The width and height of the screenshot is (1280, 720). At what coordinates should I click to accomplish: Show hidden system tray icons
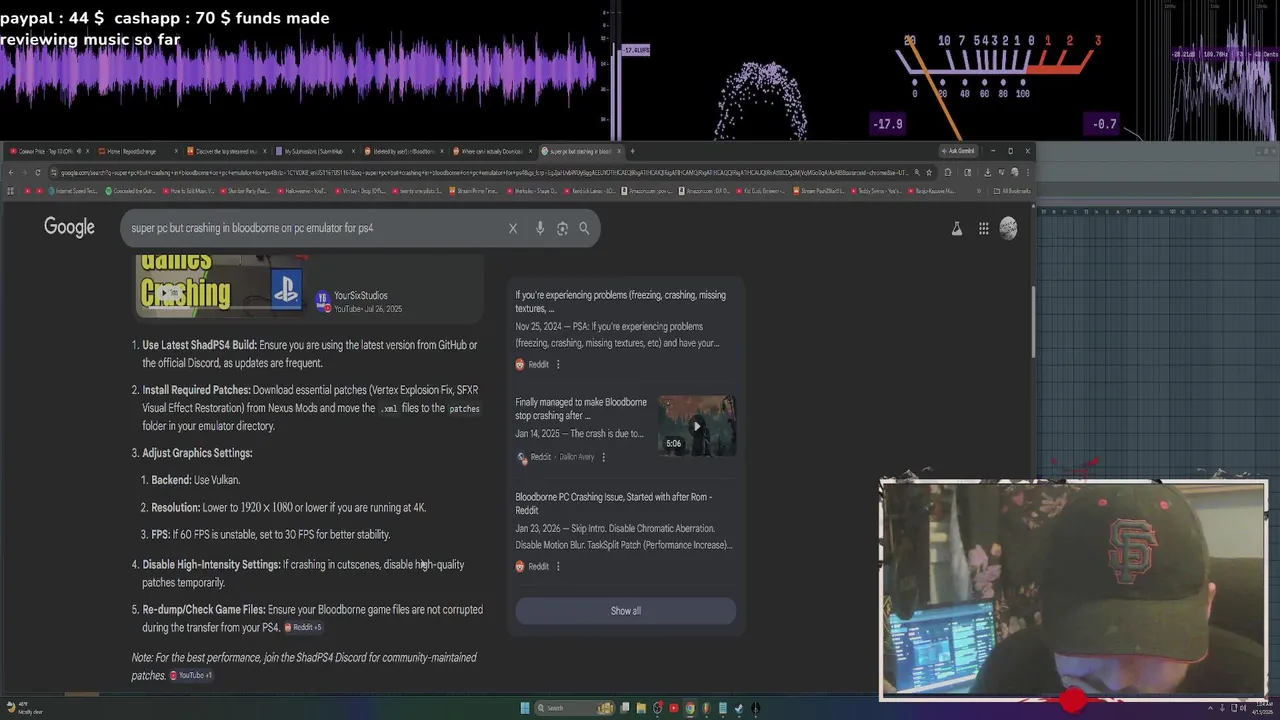[x=1208, y=708]
